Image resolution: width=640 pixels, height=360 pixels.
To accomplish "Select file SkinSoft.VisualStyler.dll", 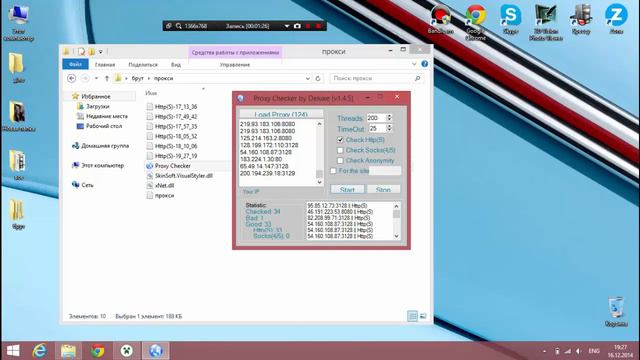I will coord(184,176).
